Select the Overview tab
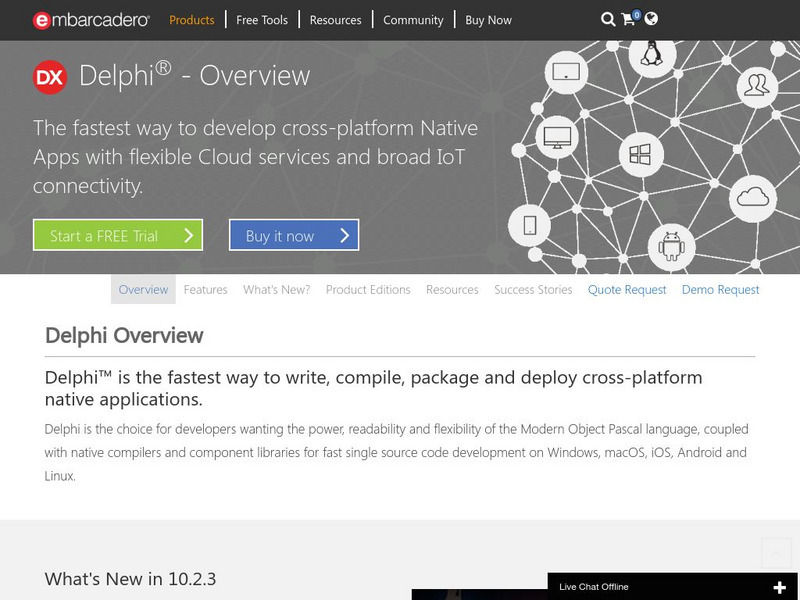Image resolution: width=800 pixels, height=600 pixels. point(143,289)
